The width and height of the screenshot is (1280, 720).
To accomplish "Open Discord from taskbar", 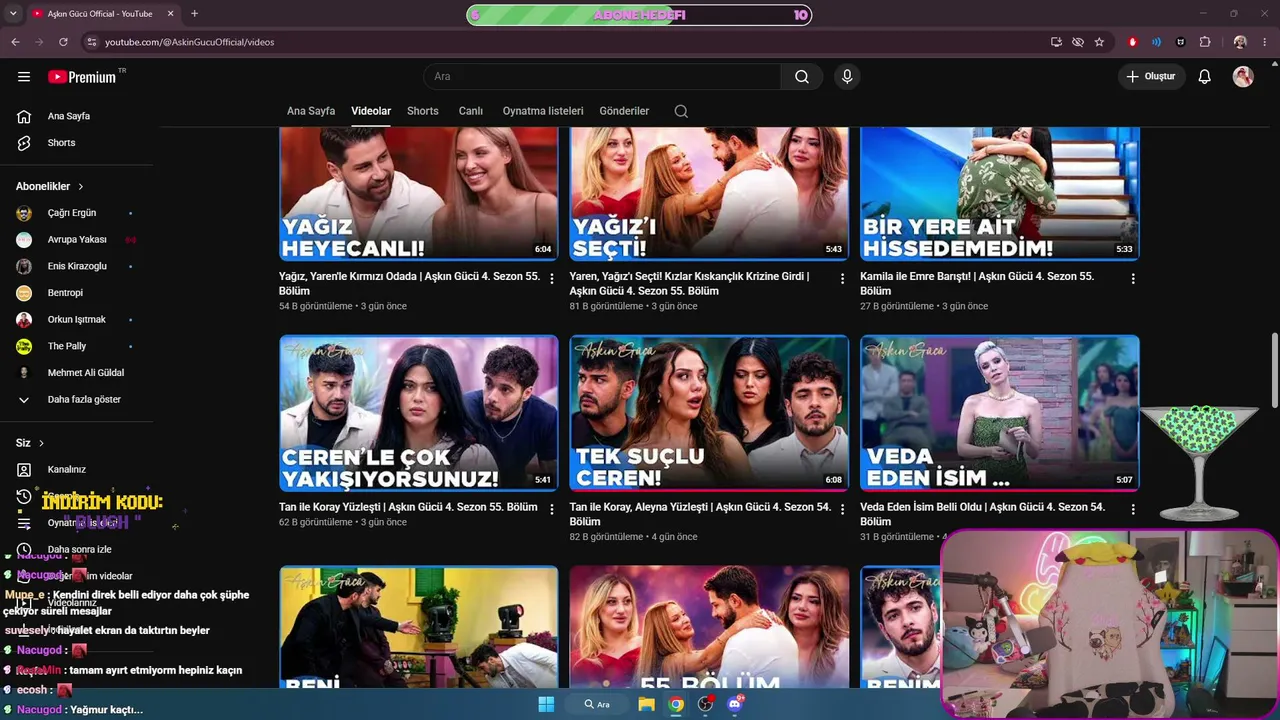I will pos(736,704).
